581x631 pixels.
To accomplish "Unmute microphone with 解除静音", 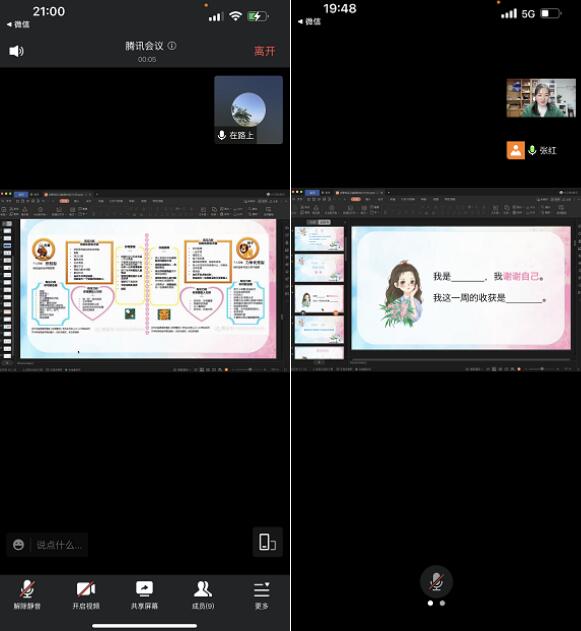I will tap(27, 595).
